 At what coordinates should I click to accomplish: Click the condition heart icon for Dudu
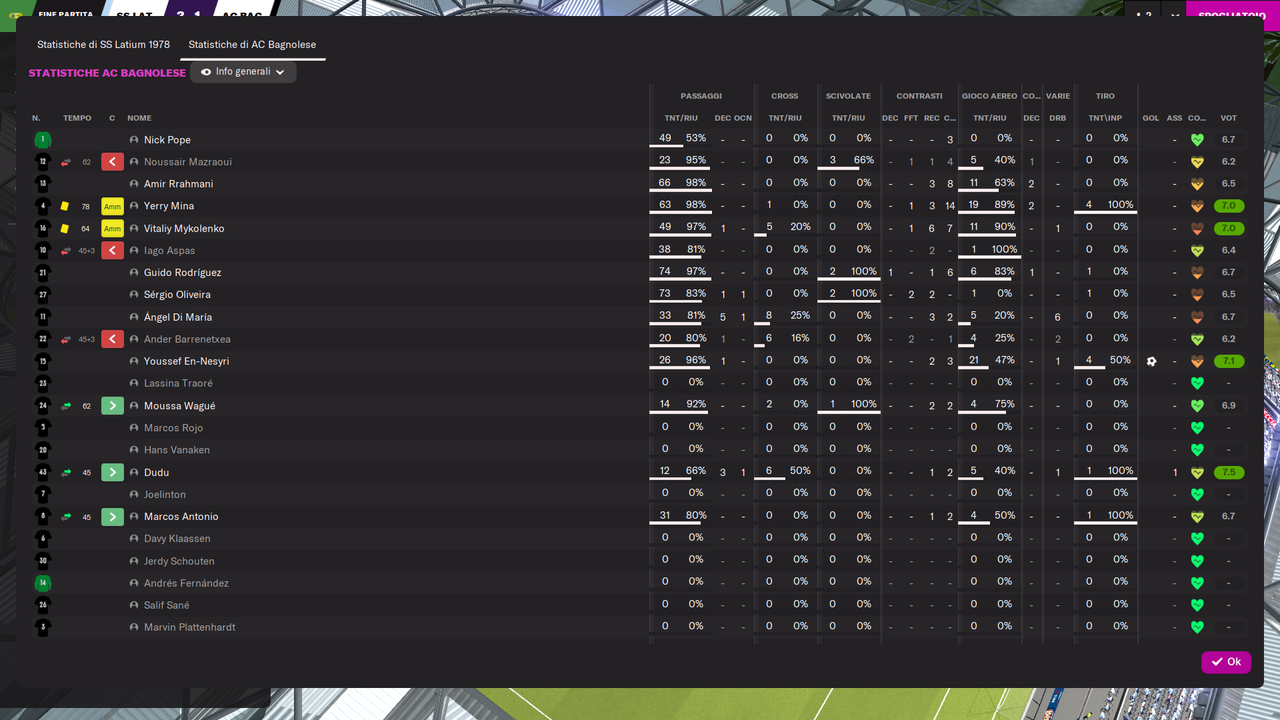[x=1197, y=473]
